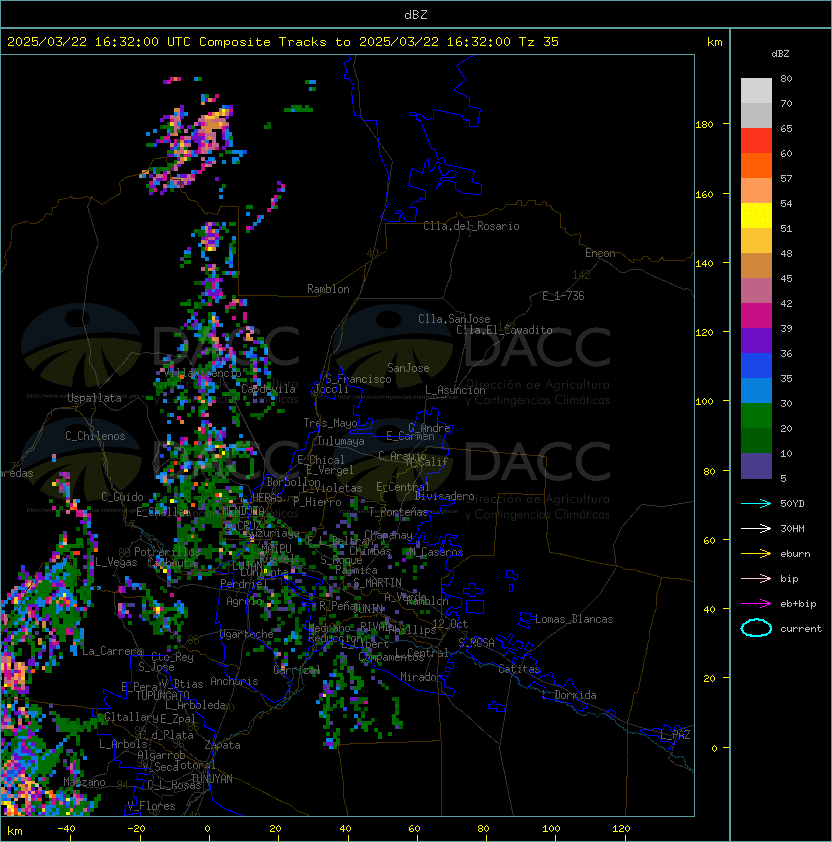Pick the magenta 39-42 dBZ color swatch

point(756,316)
